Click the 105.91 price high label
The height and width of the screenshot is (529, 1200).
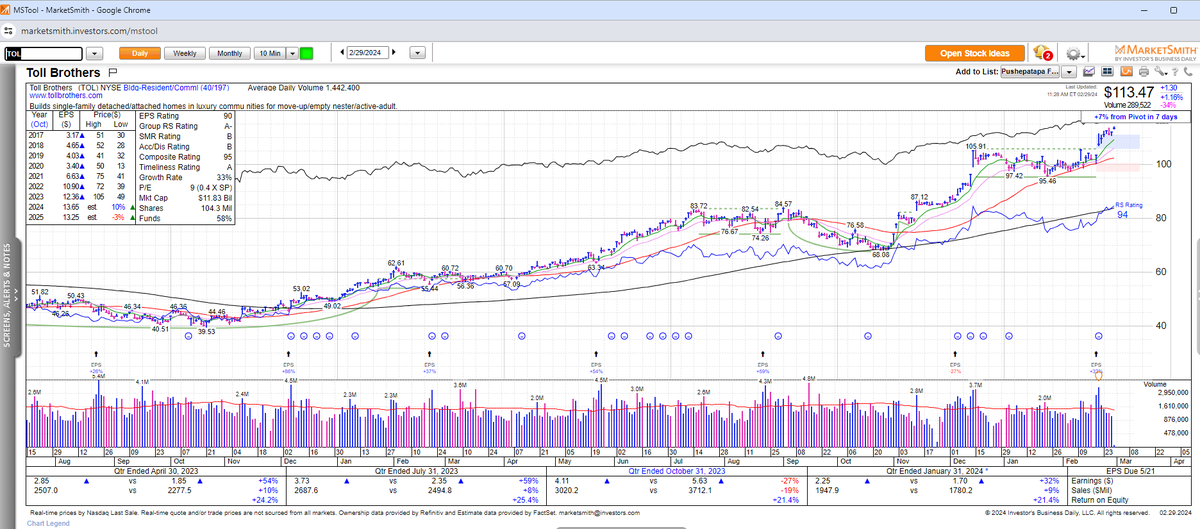pyautogui.click(x=976, y=146)
